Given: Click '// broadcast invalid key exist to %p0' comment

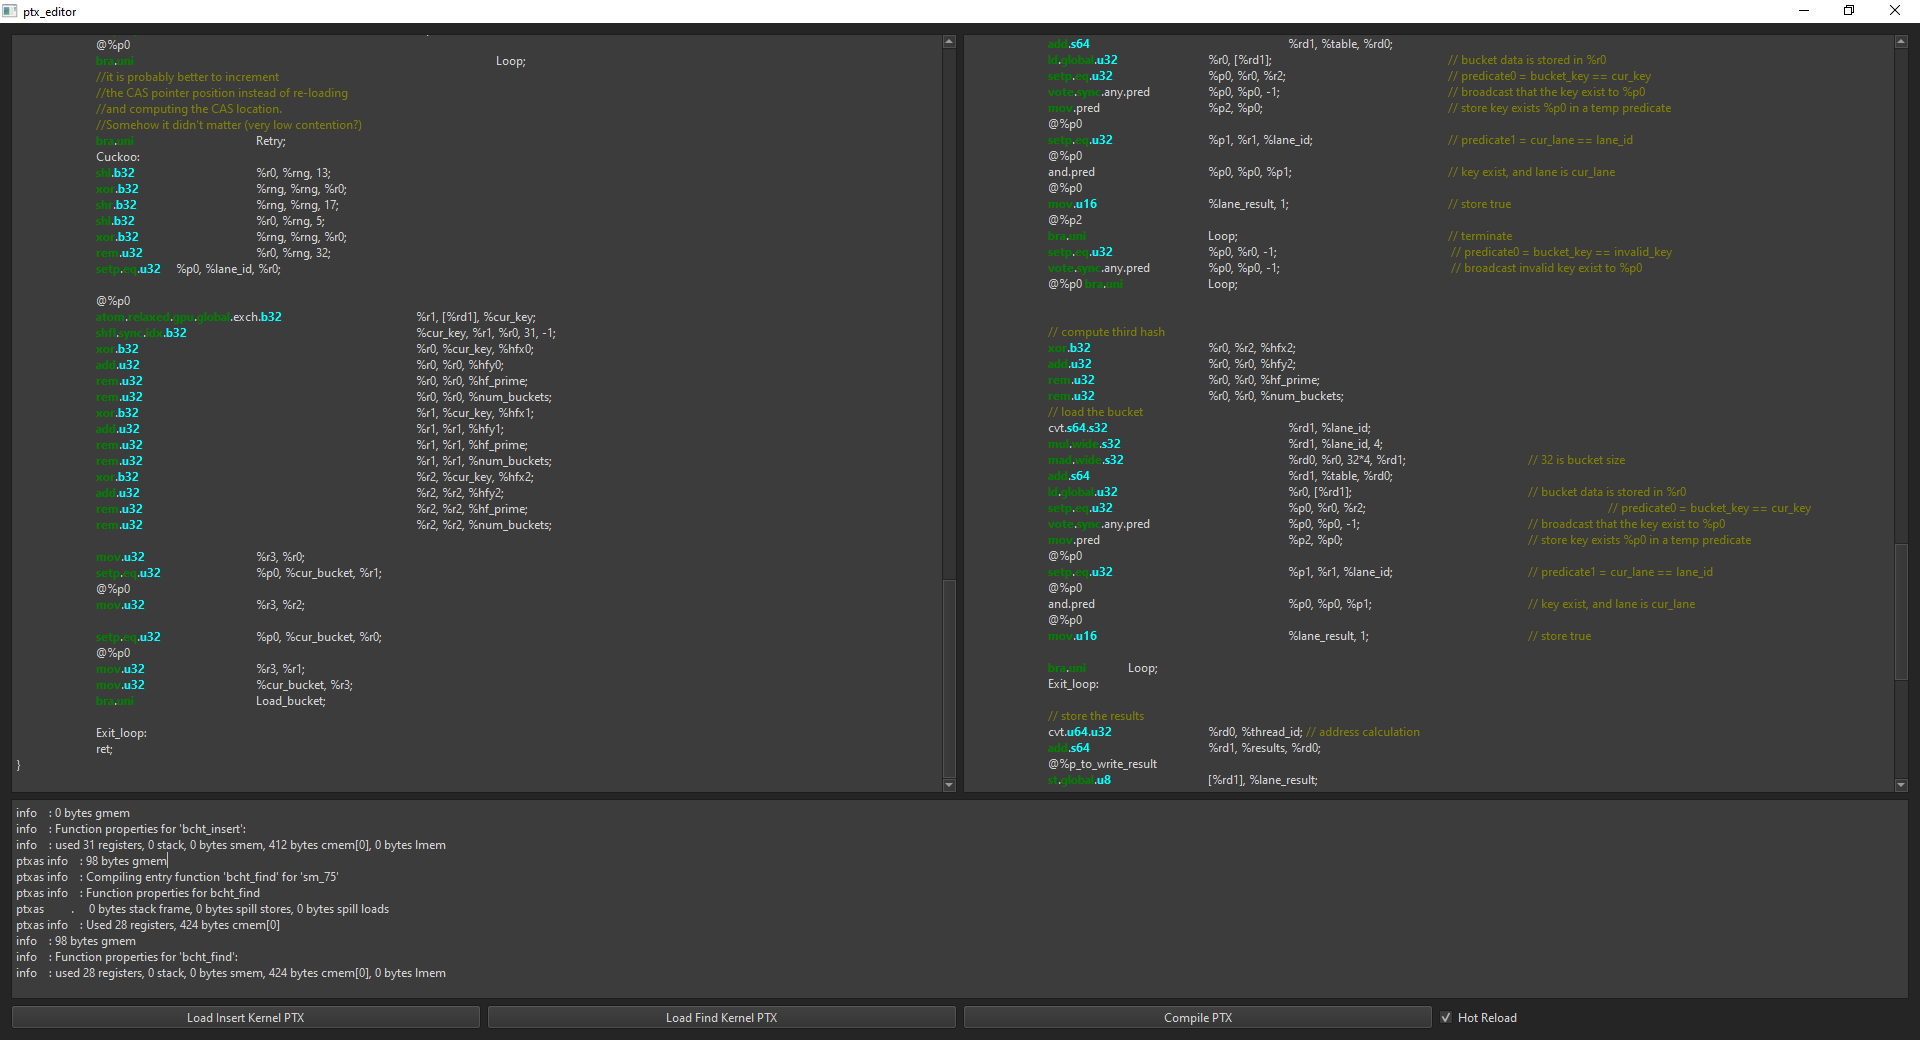Looking at the screenshot, I should point(1547,268).
